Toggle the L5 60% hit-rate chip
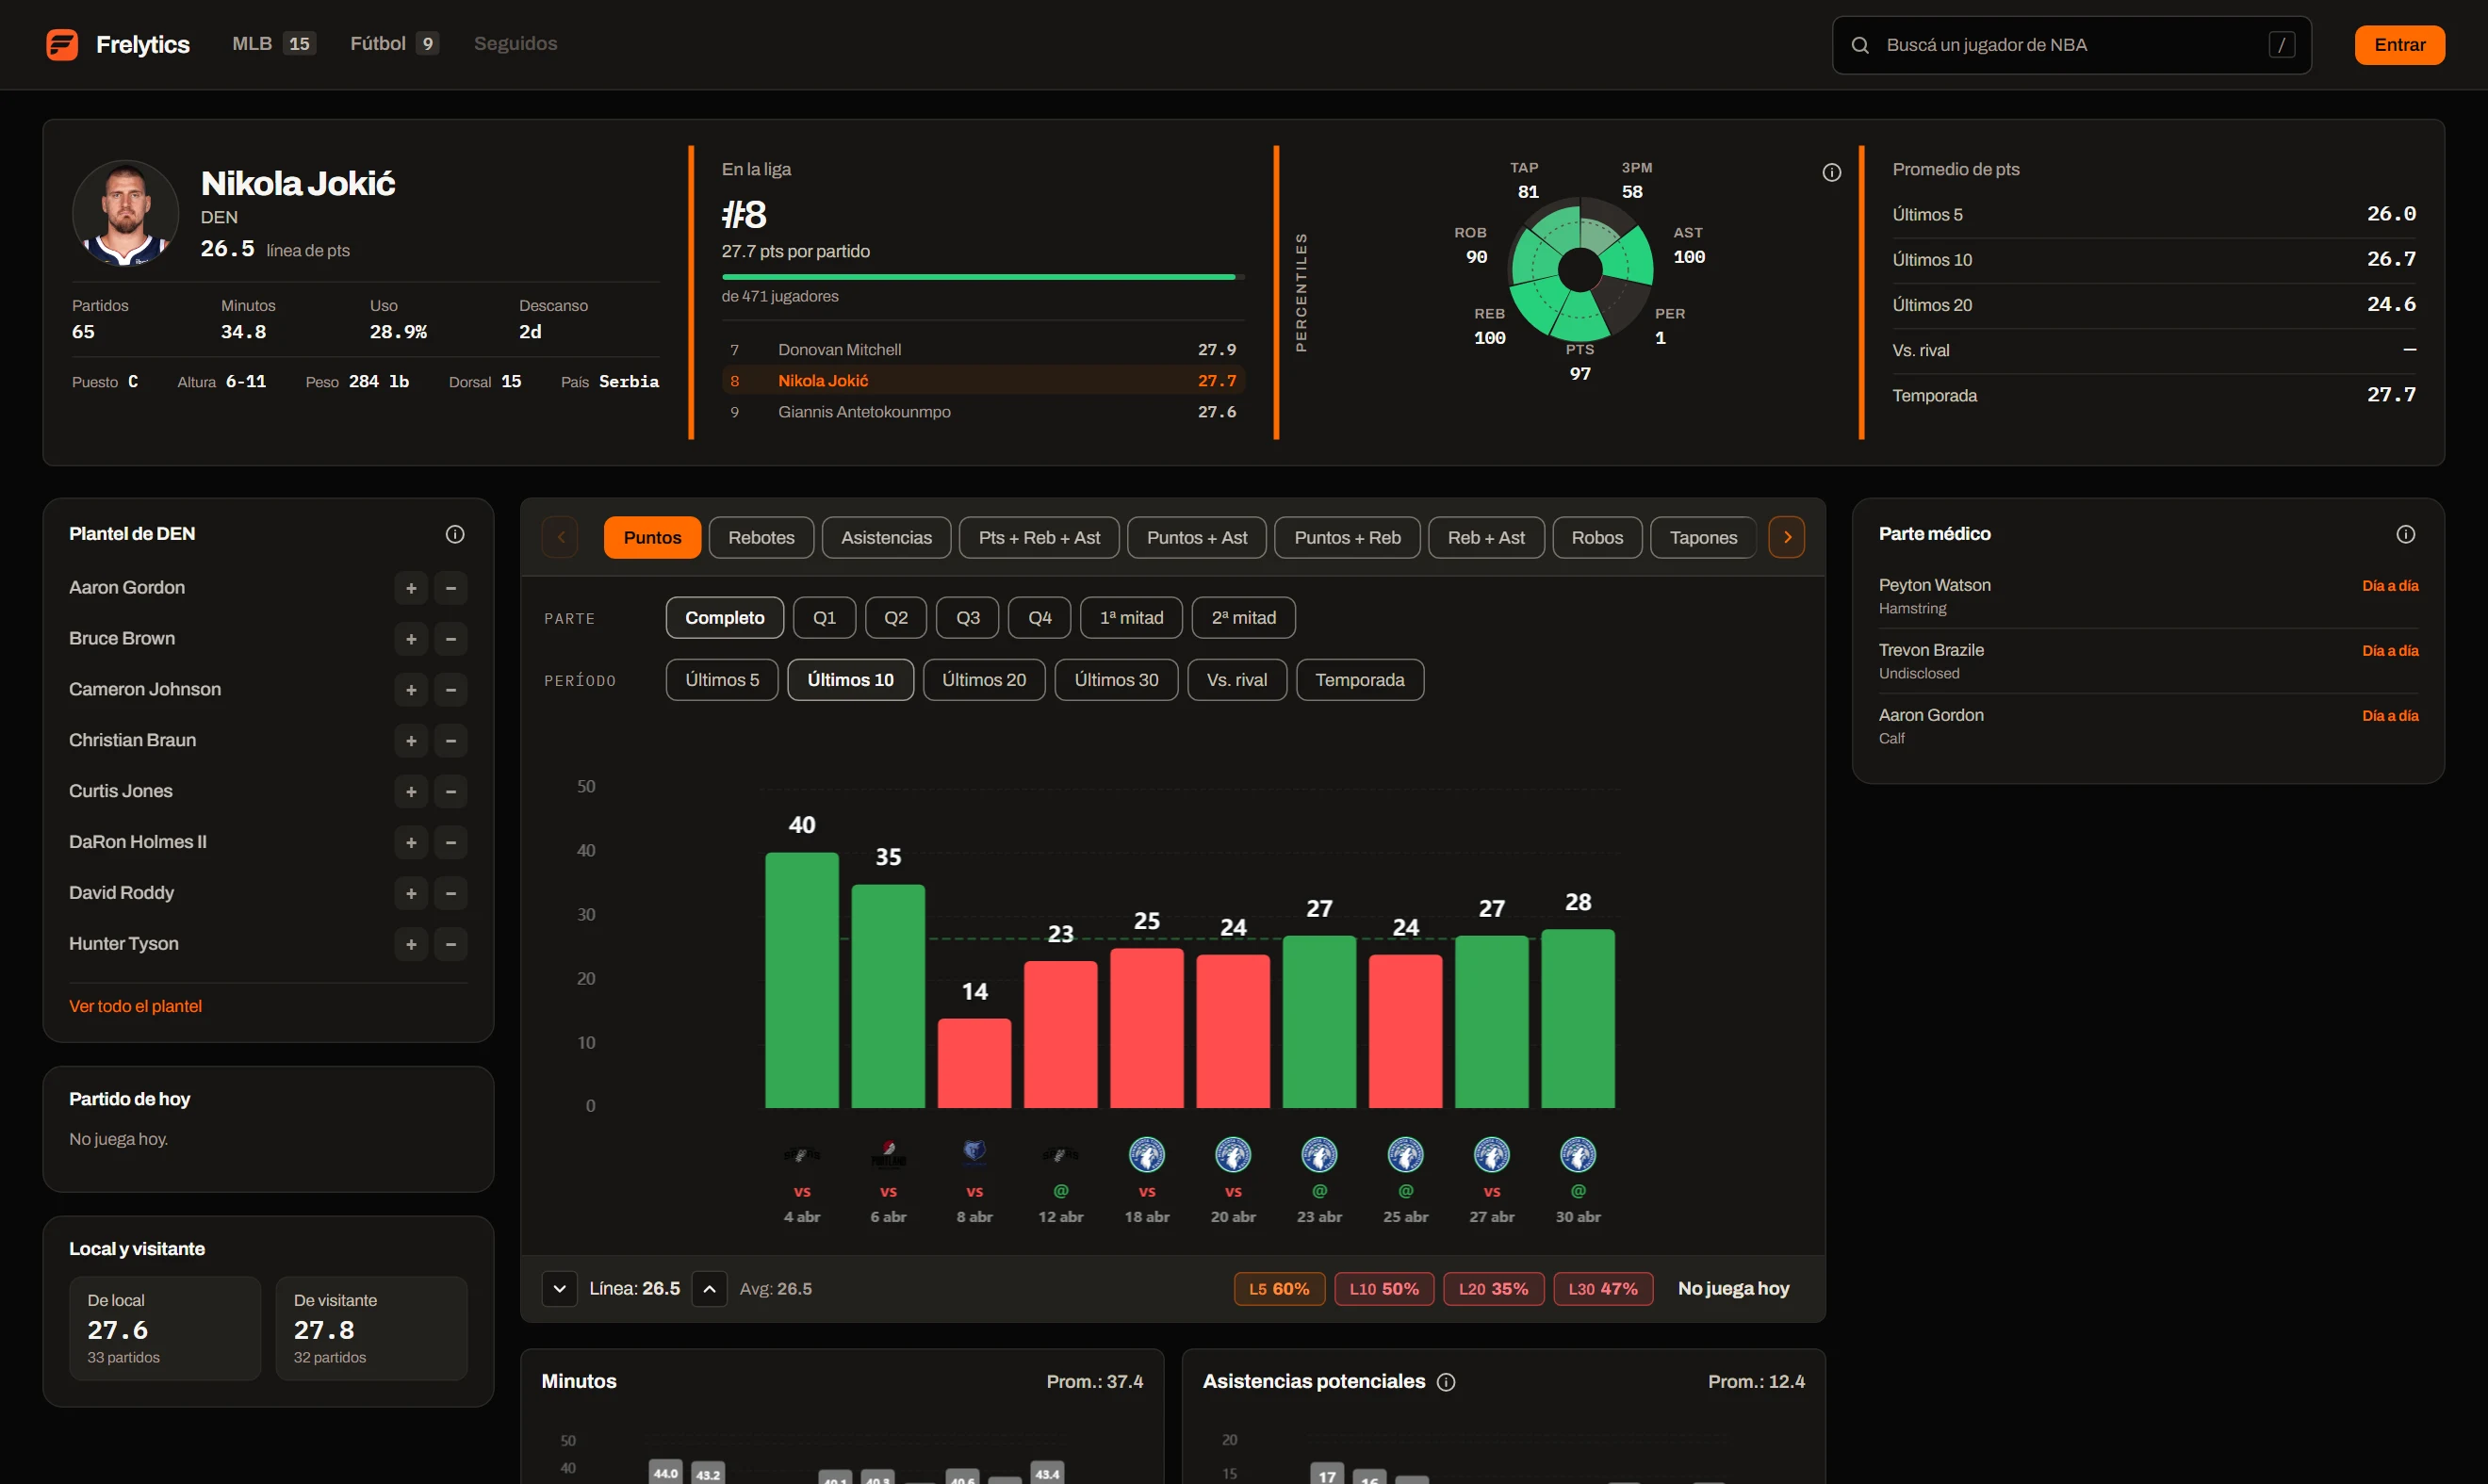The width and height of the screenshot is (2488, 1484). click(x=1279, y=1289)
